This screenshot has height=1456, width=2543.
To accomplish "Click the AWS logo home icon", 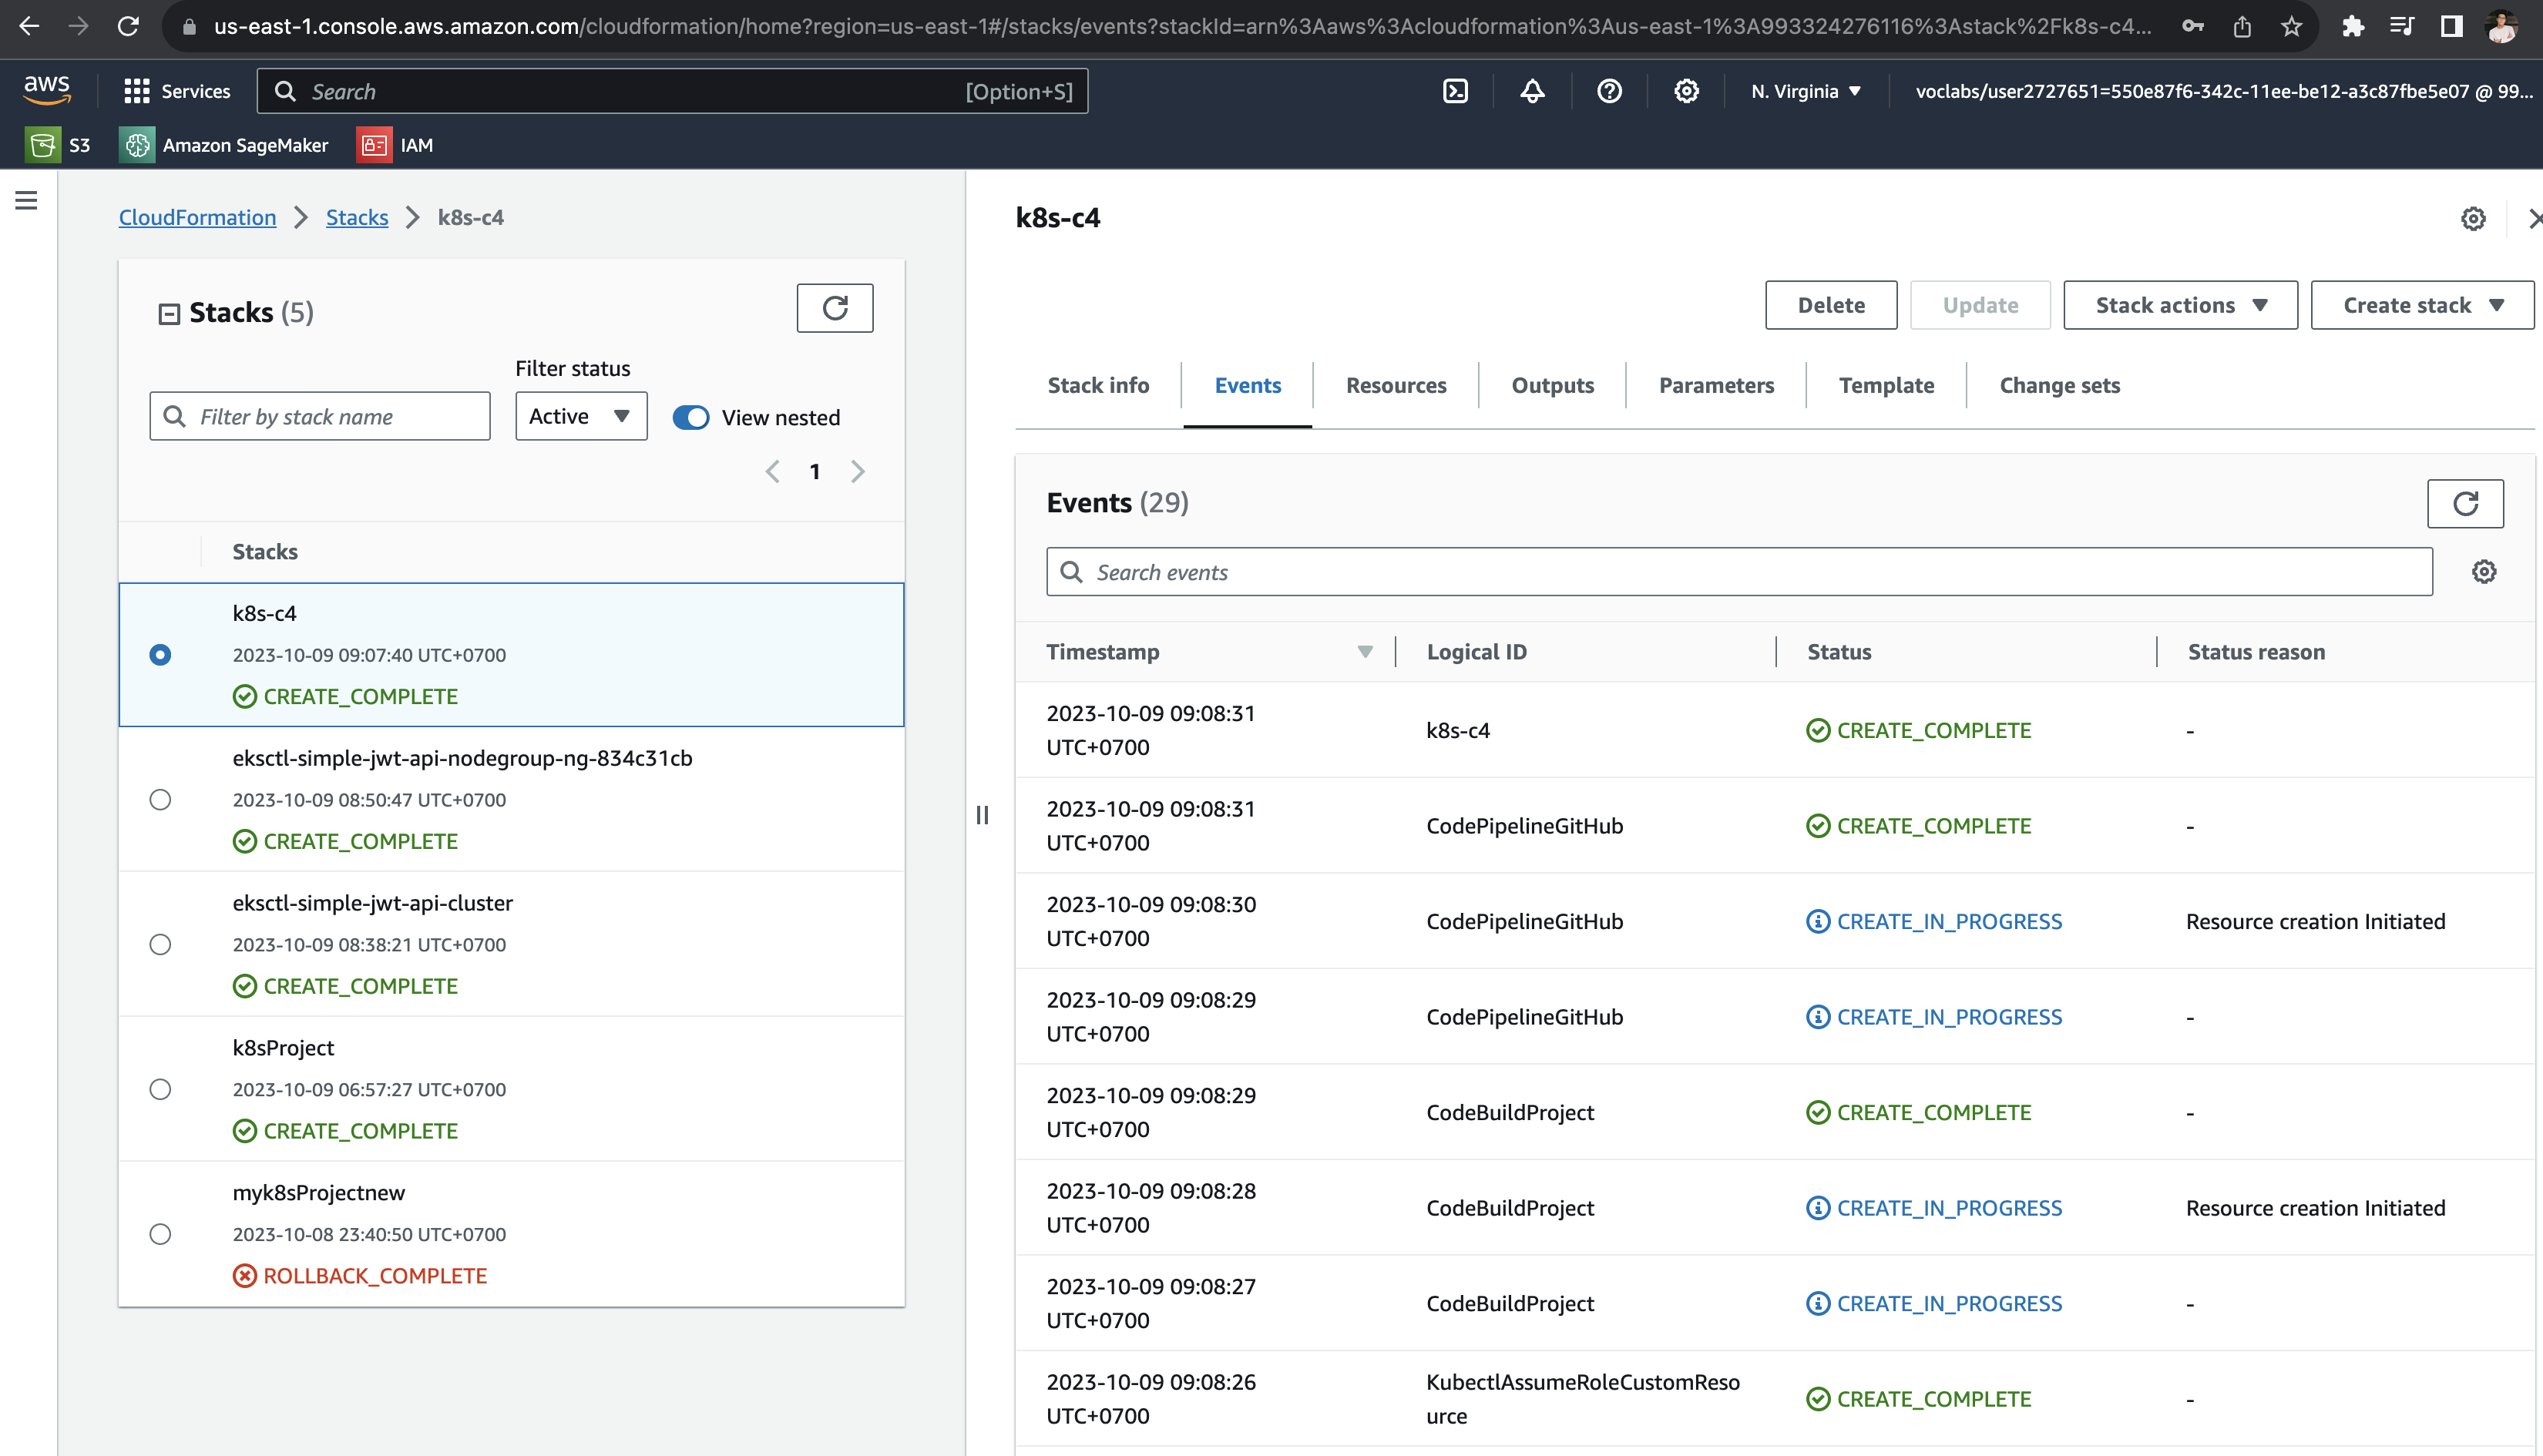I will click(x=47, y=90).
